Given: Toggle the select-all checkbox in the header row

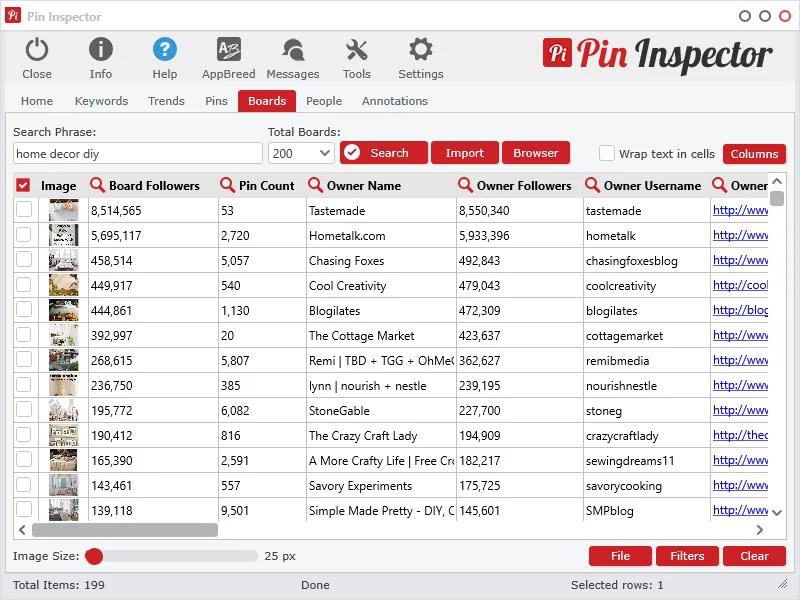Looking at the screenshot, I should point(24,185).
